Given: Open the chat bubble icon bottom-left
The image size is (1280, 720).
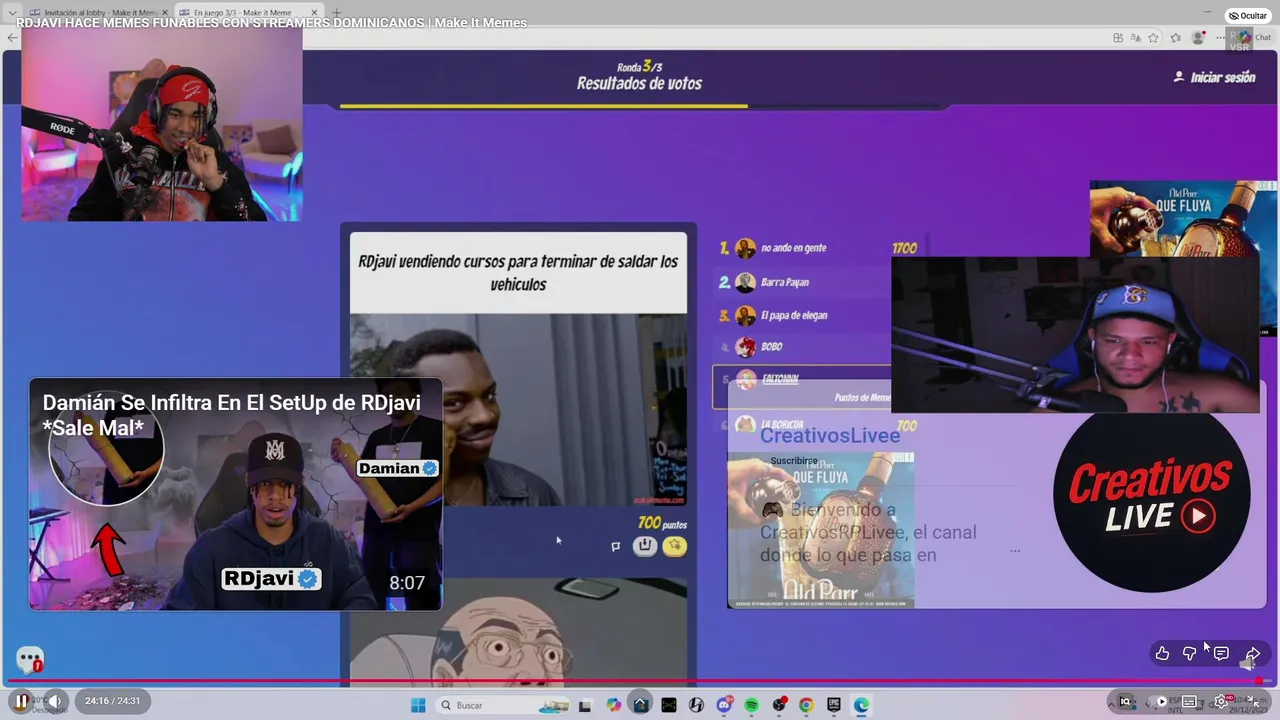Looking at the screenshot, I should pos(29,660).
